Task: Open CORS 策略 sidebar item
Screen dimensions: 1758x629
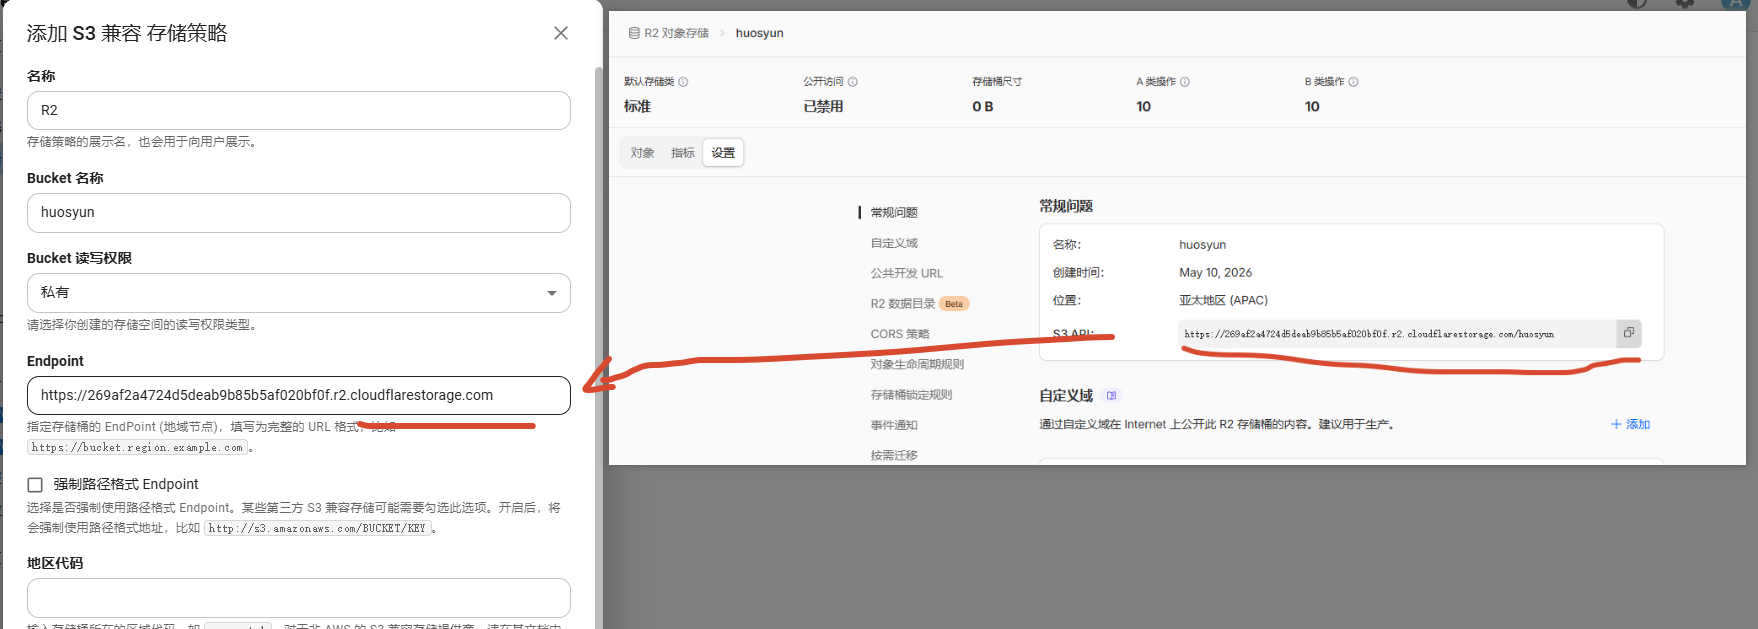Action: 900,334
